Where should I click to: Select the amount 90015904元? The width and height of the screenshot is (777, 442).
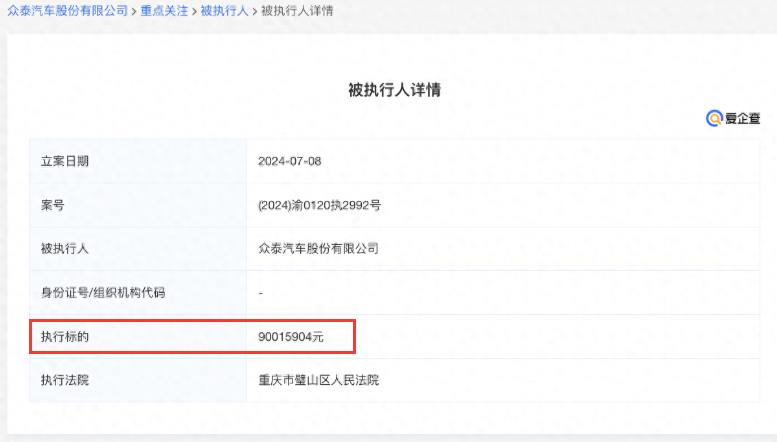point(291,337)
